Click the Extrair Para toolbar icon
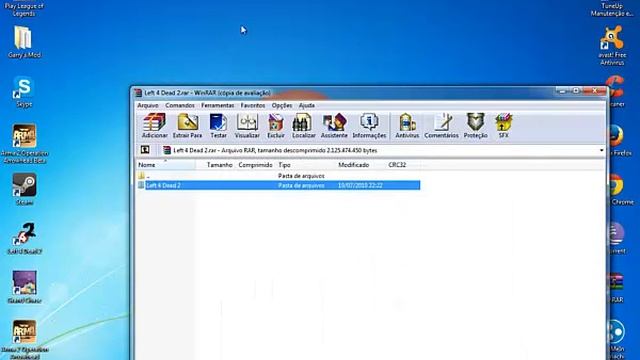 click(x=187, y=126)
